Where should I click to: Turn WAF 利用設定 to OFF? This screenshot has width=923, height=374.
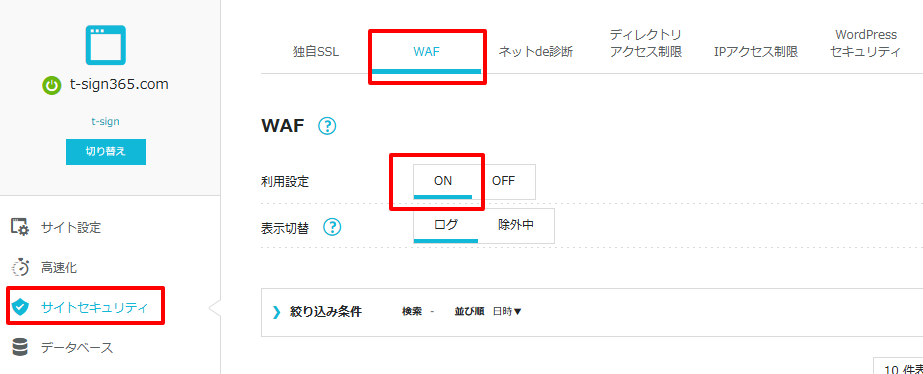(503, 181)
